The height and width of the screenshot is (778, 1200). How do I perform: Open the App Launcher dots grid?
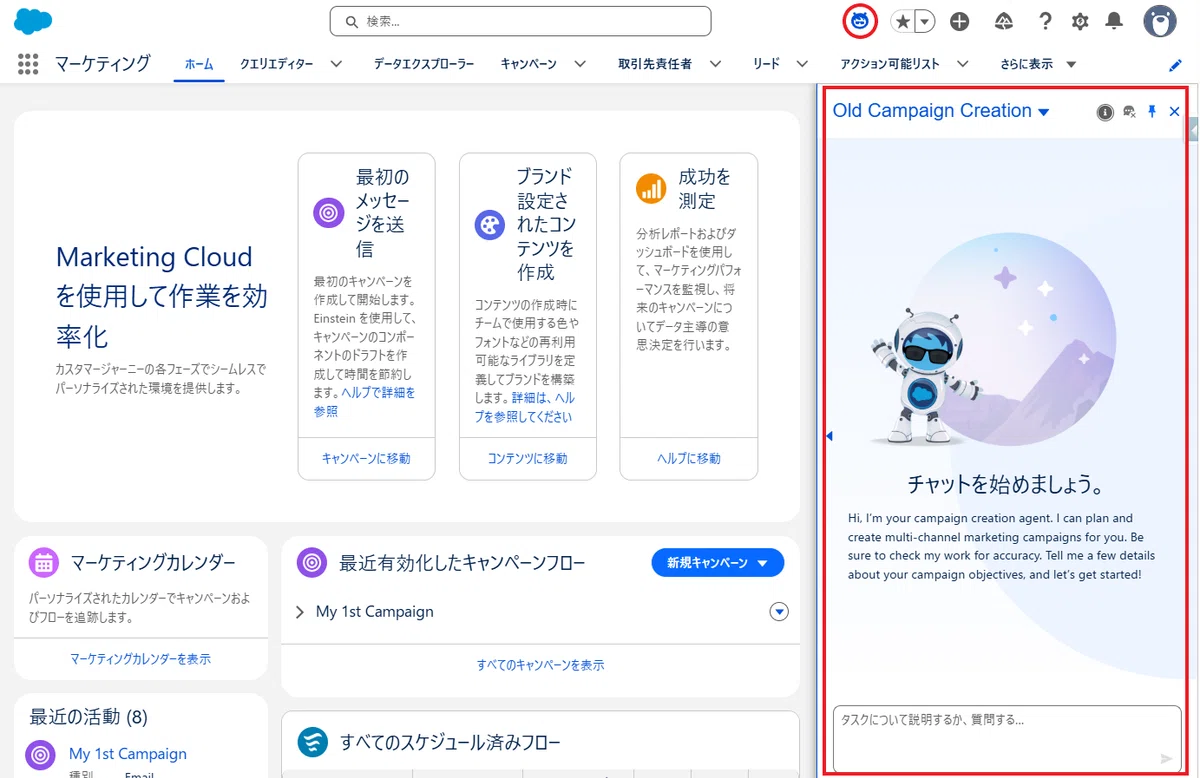(x=28, y=64)
